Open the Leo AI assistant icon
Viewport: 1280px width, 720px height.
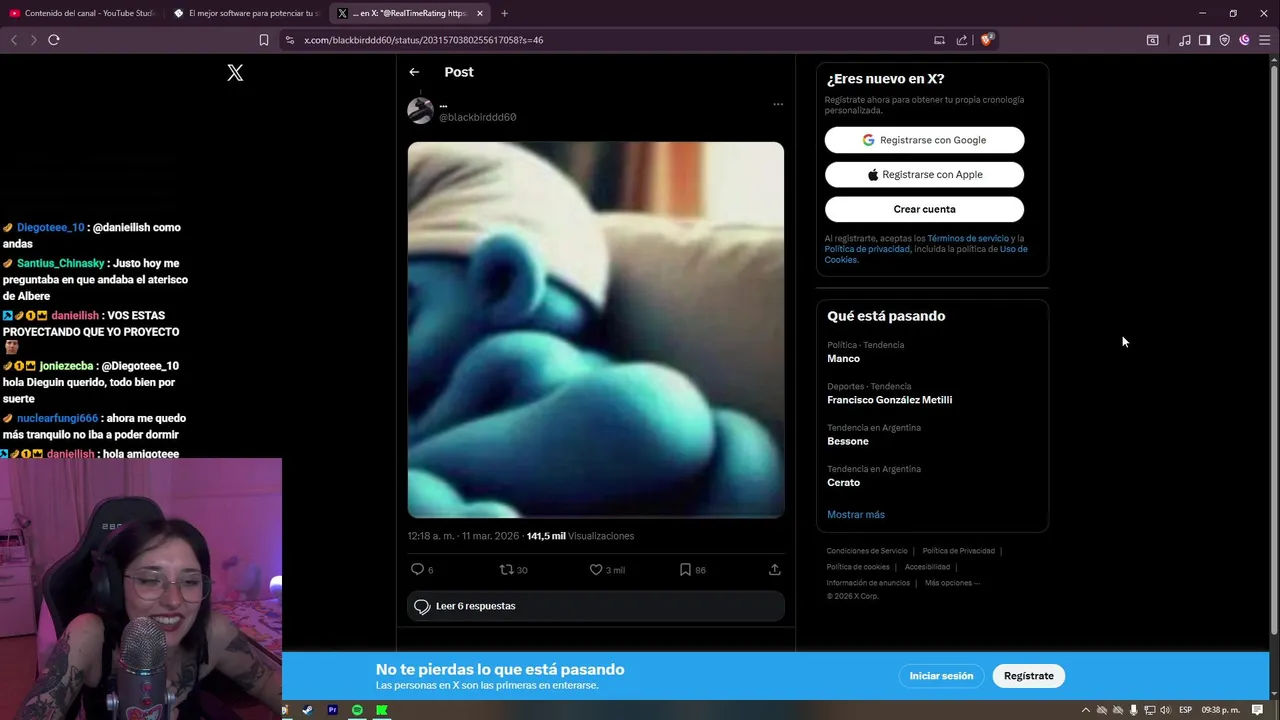(1244, 40)
